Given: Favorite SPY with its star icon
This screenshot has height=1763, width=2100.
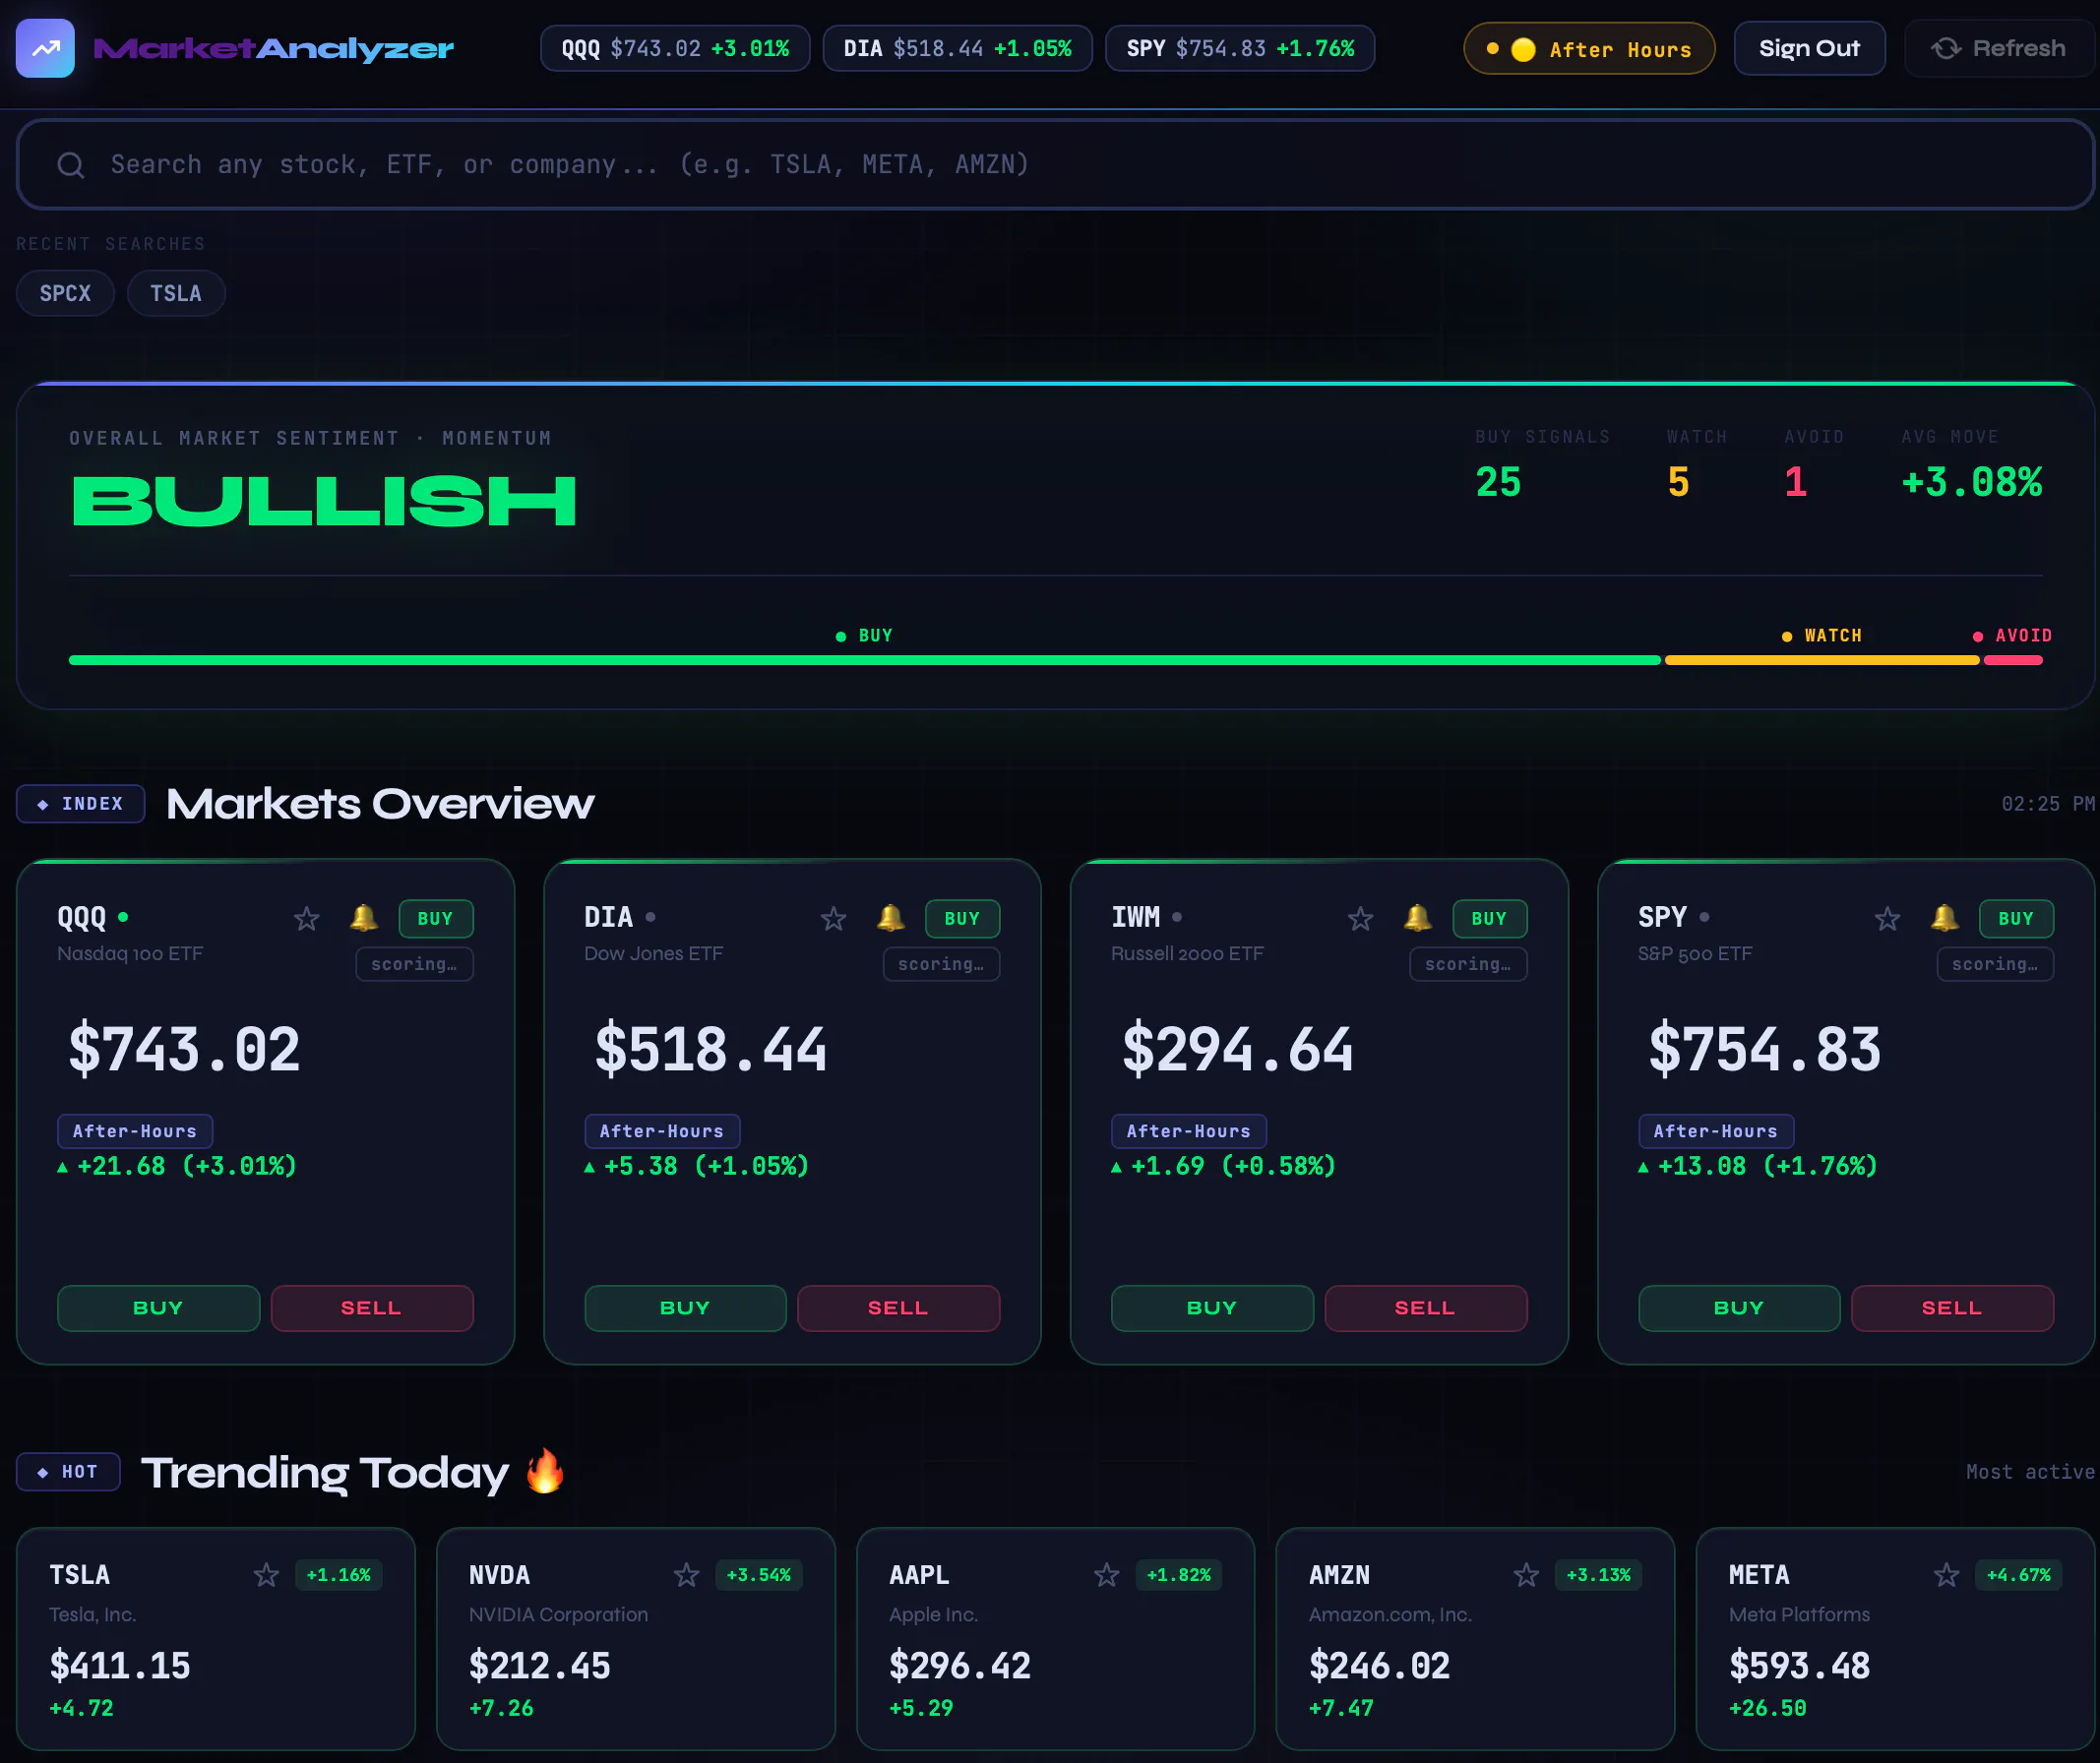Looking at the screenshot, I should pos(1888,918).
